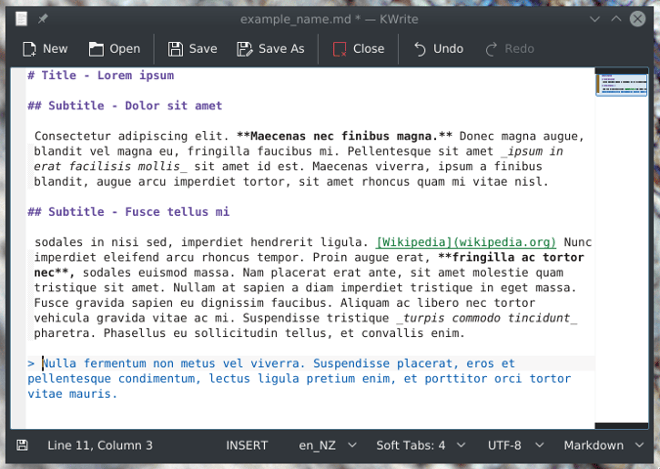
Task: Toggle INSERT mode in the status bar
Action: (247, 445)
